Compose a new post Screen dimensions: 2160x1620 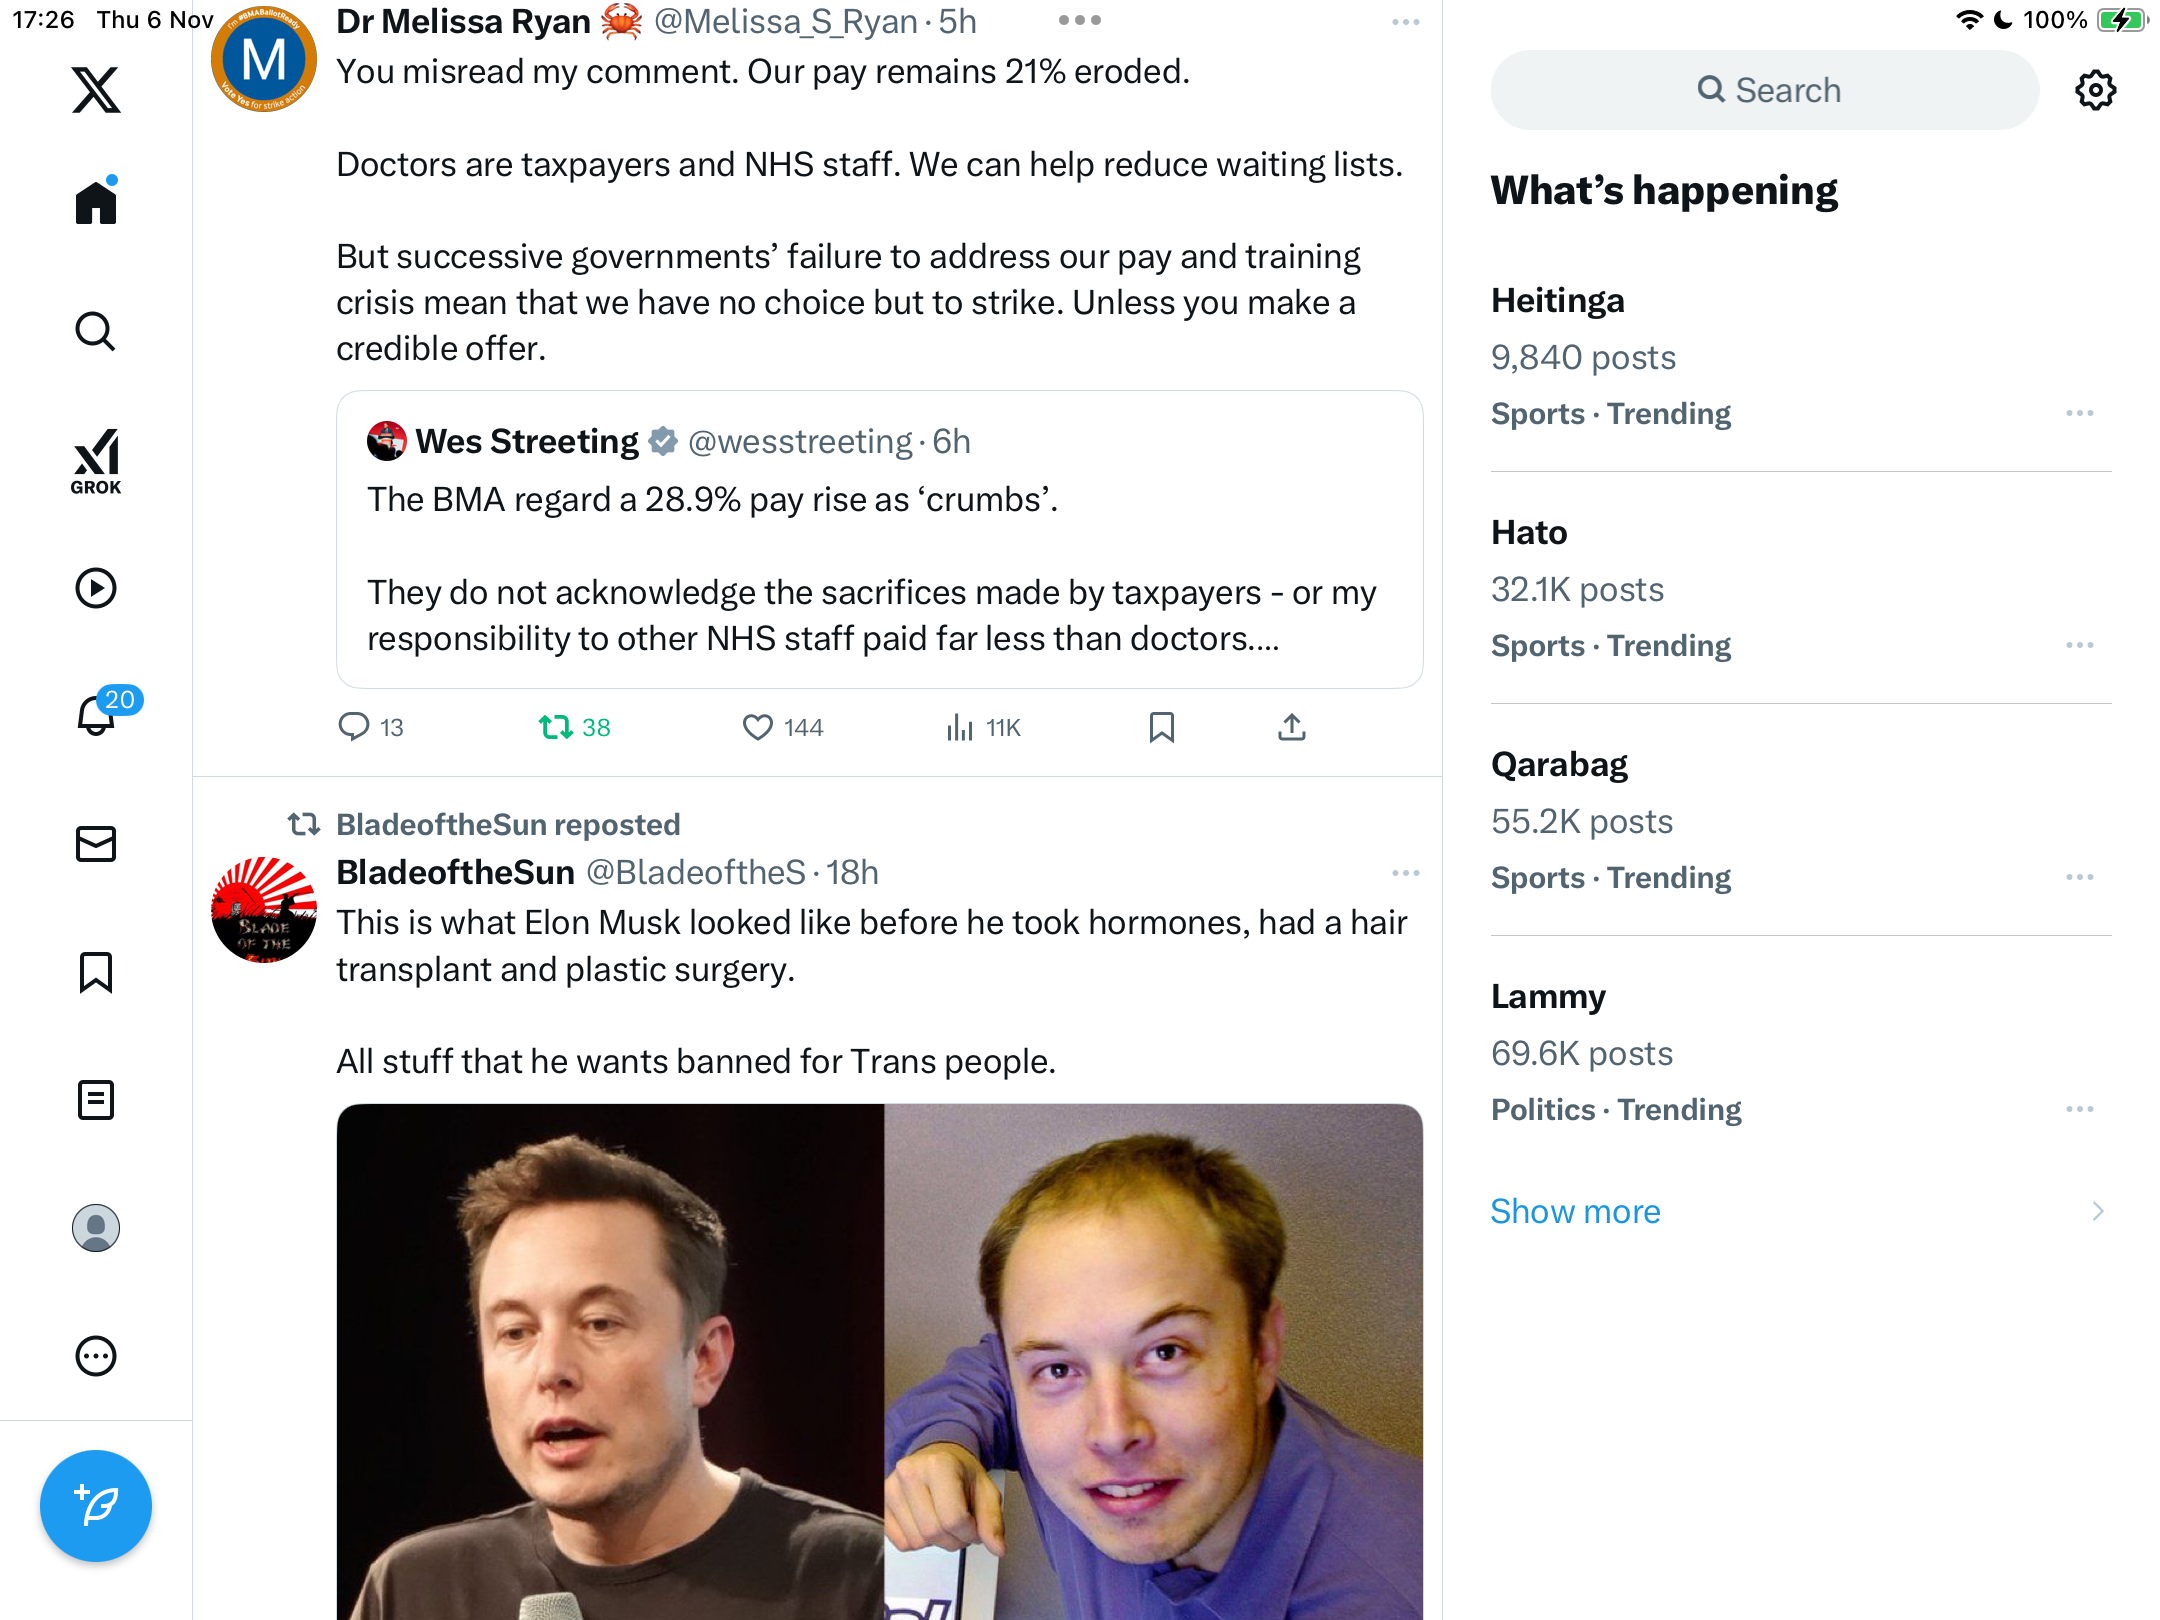coord(96,1505)
